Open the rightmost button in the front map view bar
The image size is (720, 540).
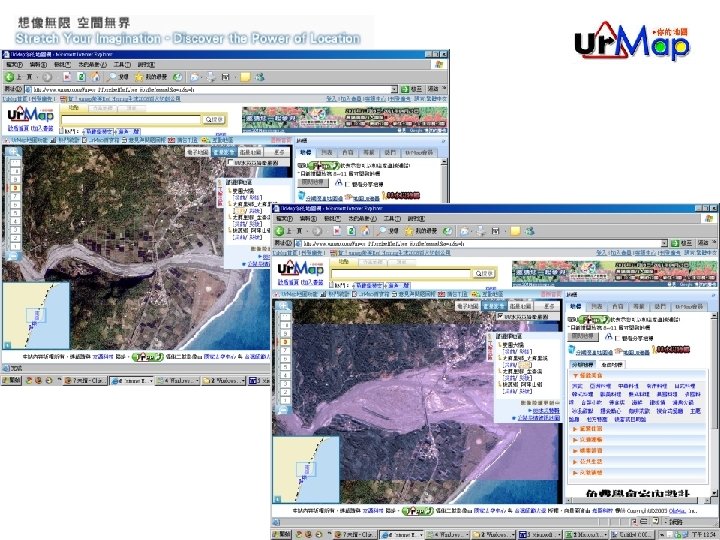tap(549, 306)
